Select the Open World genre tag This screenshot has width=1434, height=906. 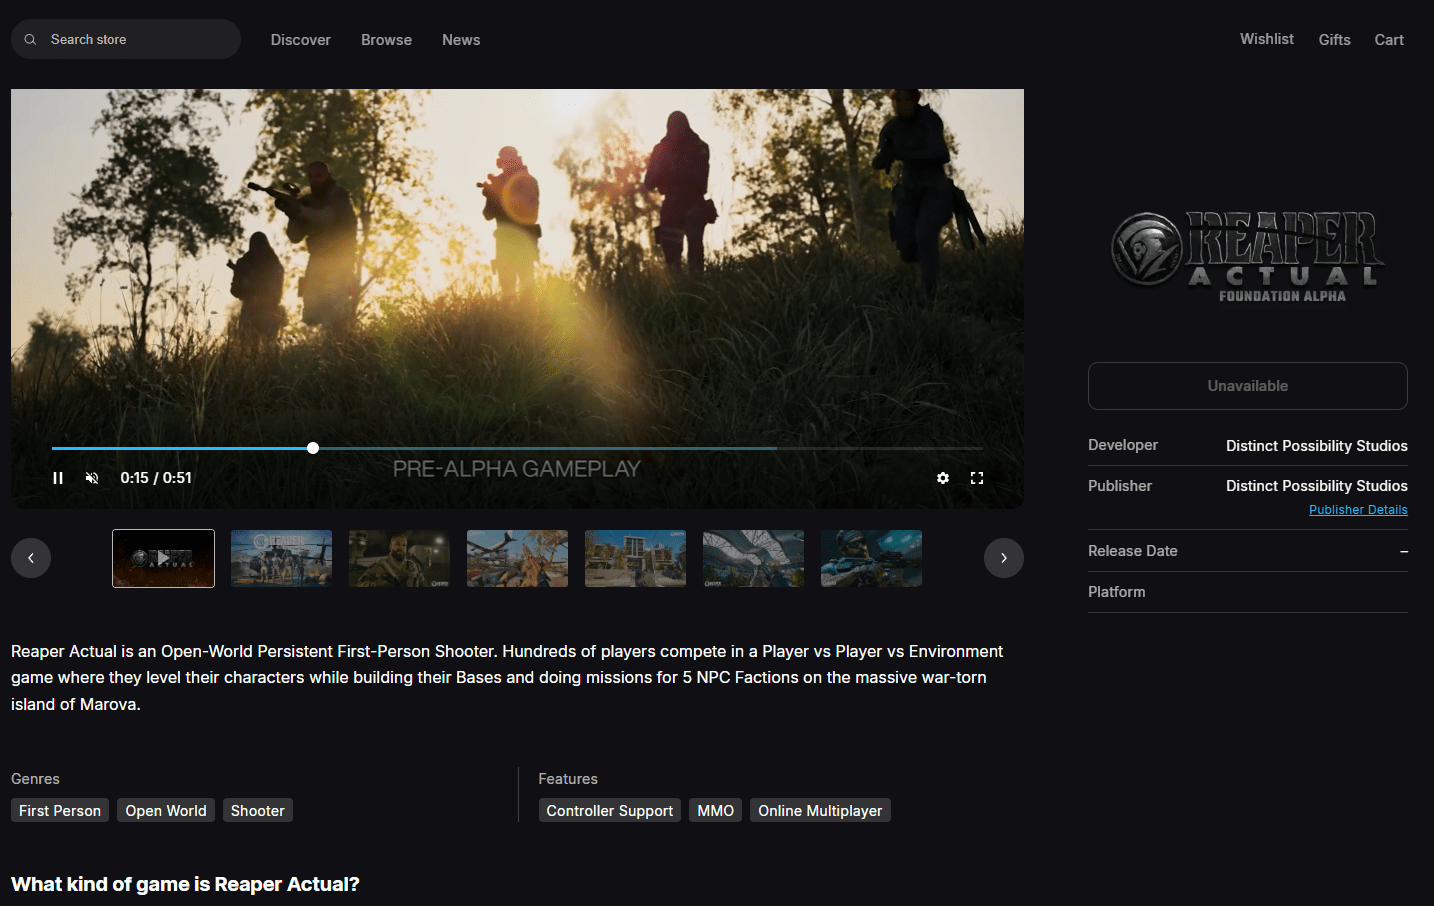pos(166,810)
